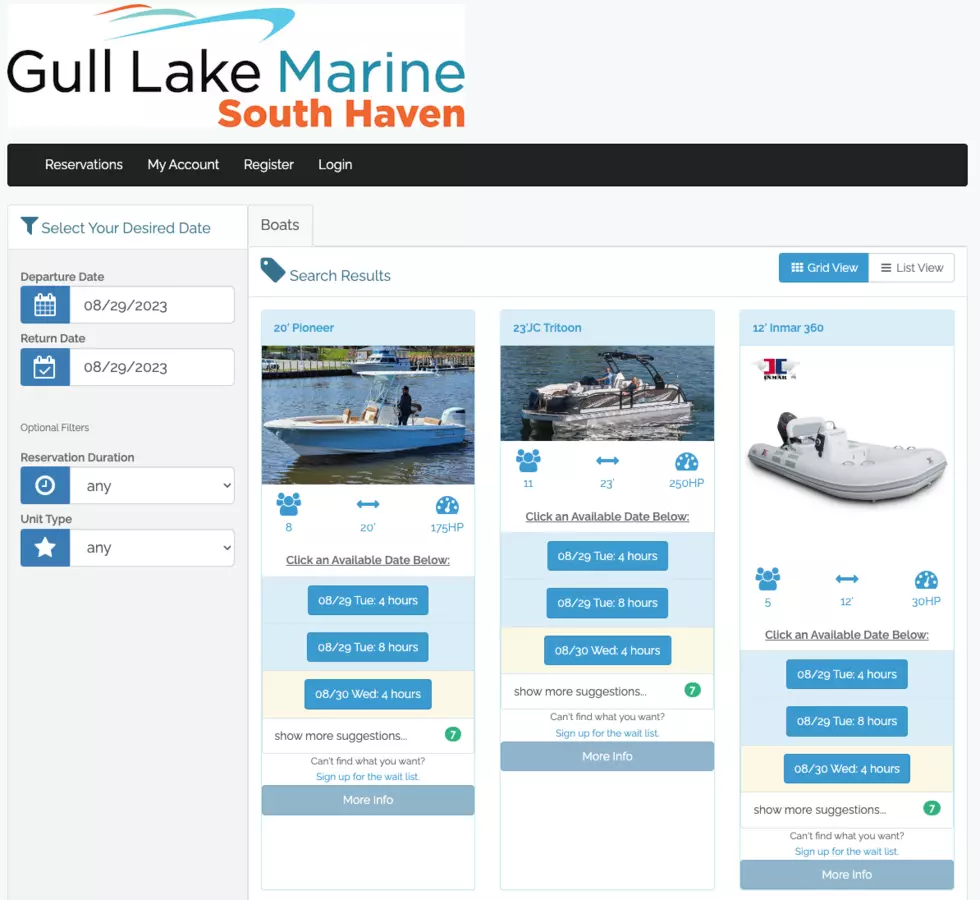Click the passenger capacity icon on 20' Pioneer
The image size is (980, 900).
pyautogui.click(x=289, y=505)
